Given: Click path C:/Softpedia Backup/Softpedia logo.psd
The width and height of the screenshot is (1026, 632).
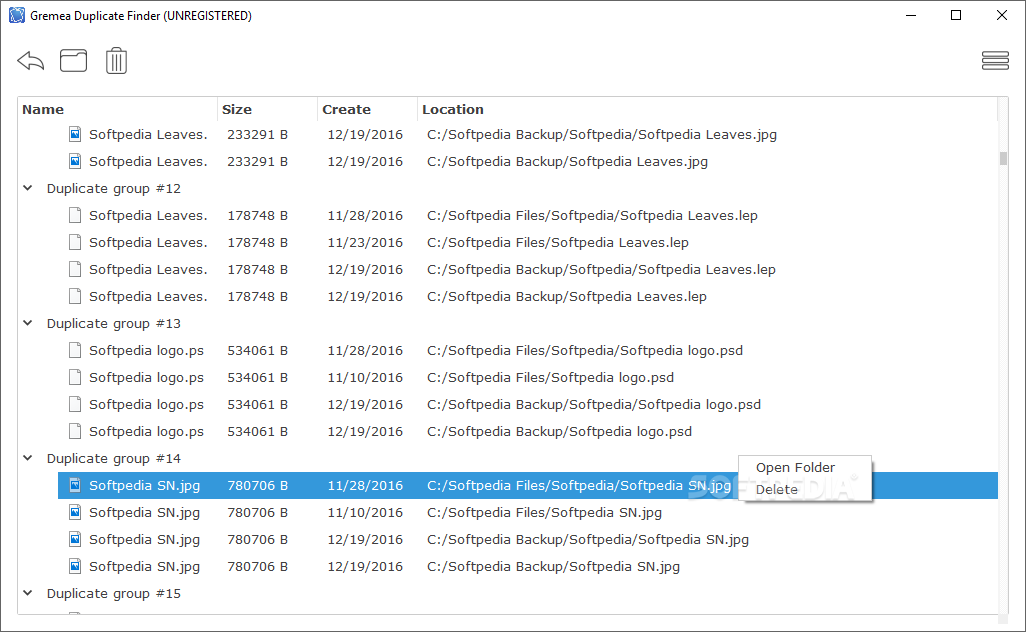Looking at the screenshot, I should [559, 432].
